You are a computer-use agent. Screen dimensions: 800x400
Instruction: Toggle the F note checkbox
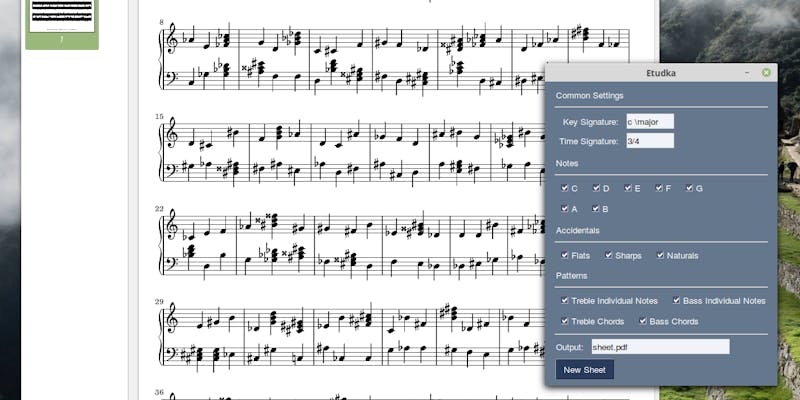click(x=659, y=188)
